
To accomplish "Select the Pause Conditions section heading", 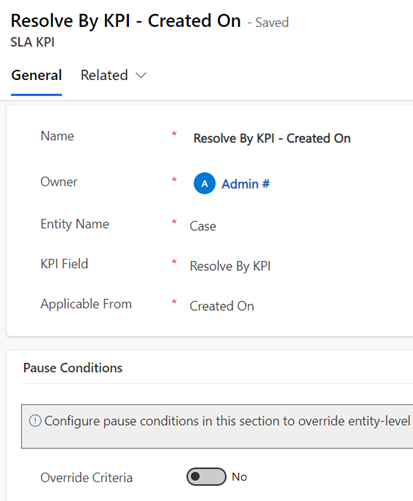I will point(73,368).
